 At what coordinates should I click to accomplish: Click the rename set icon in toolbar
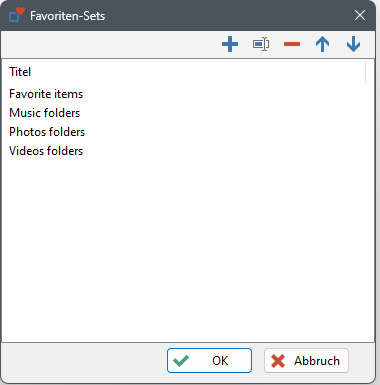click(261, 44)
